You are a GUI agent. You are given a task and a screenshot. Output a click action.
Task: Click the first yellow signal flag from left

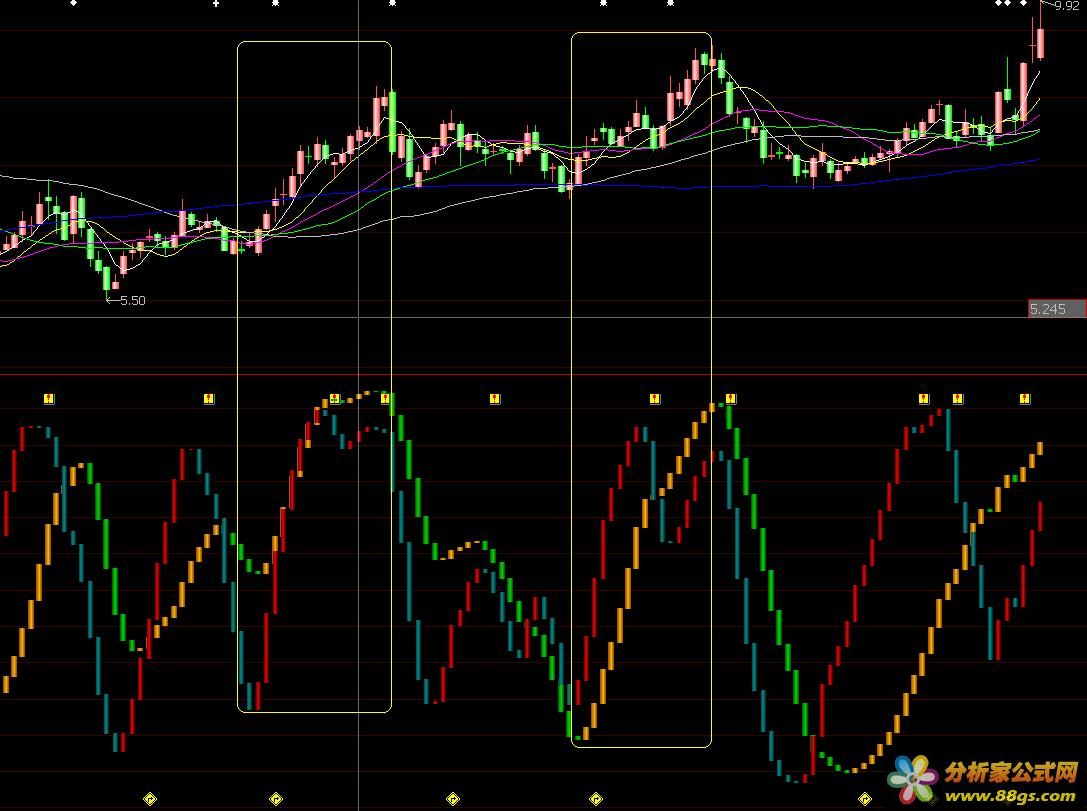coord(49,399)
